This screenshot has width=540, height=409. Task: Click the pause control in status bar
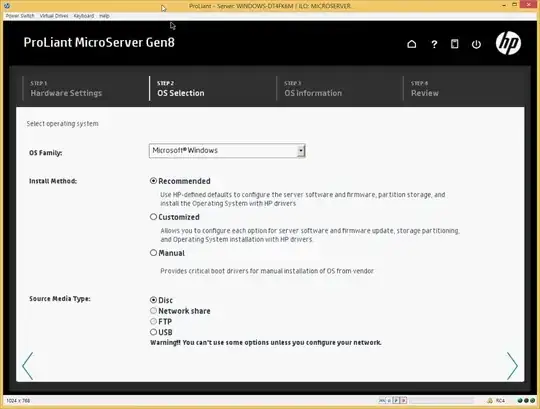pyautogui.click(x=389, y=400)
